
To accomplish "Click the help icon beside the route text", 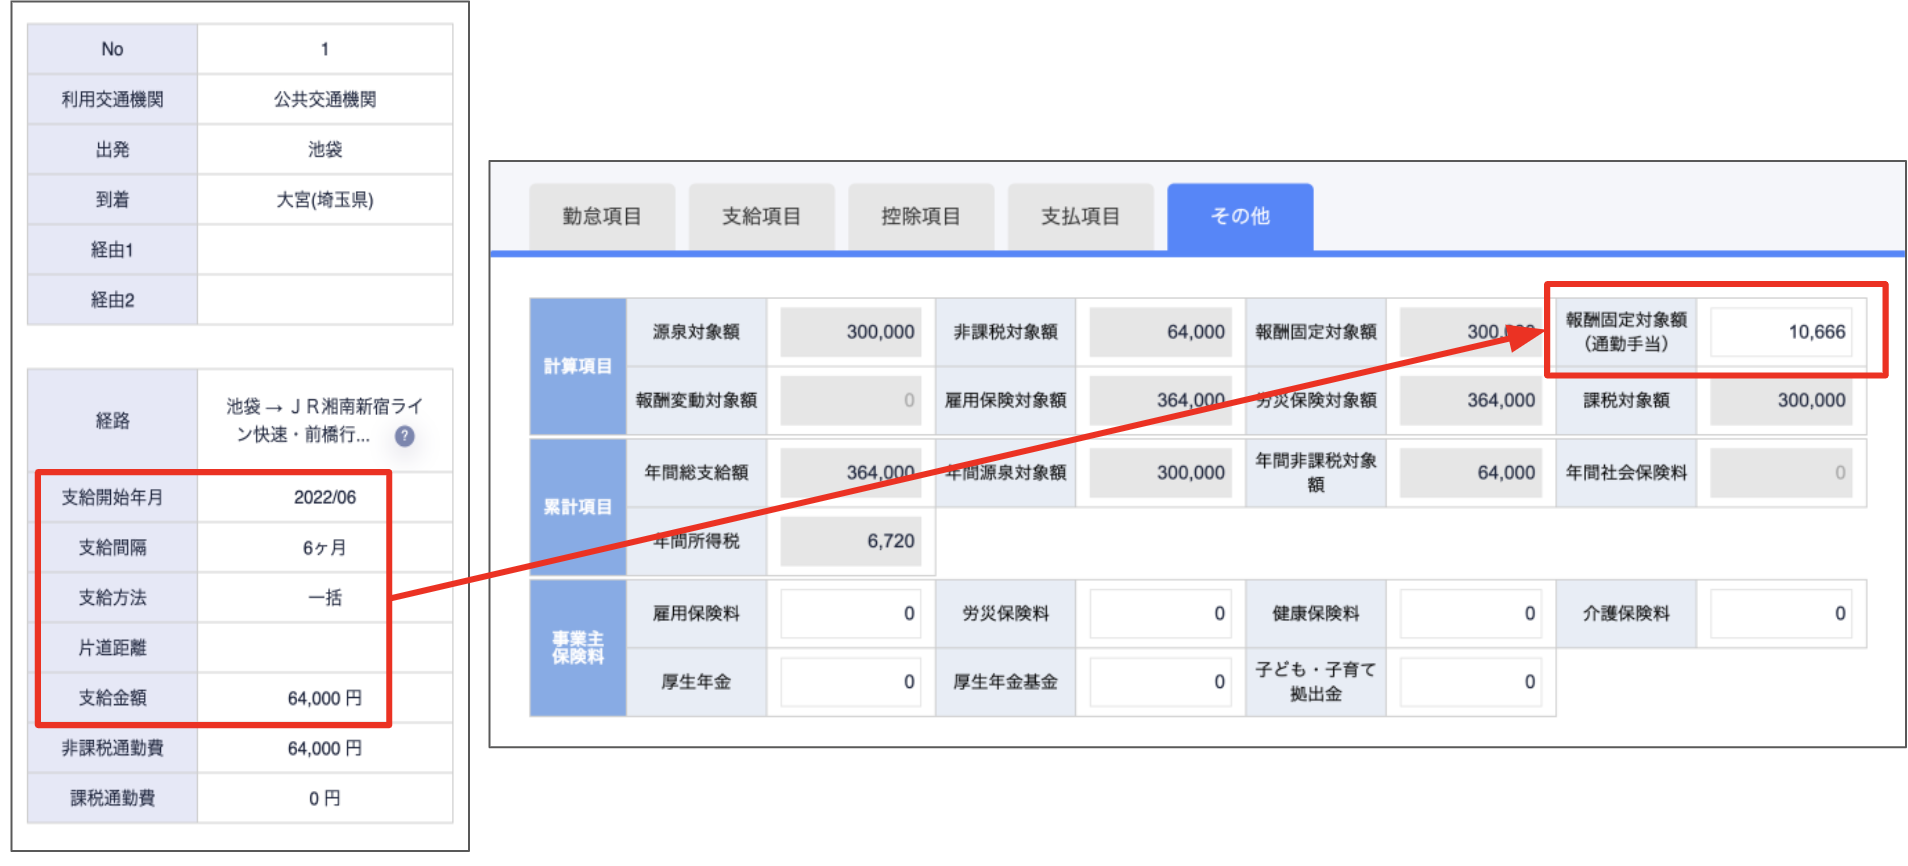I will [x=404, y=436].
